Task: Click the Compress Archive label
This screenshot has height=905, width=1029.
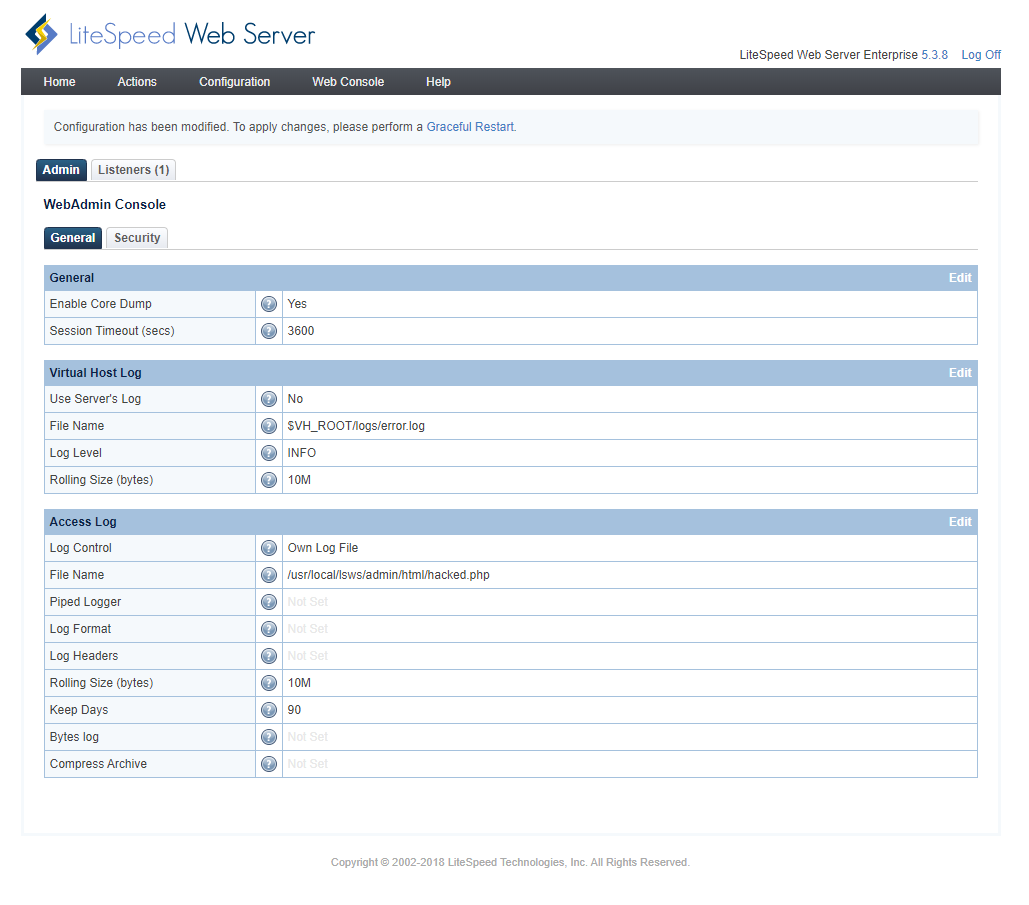Action: click(x=98, y=764)
